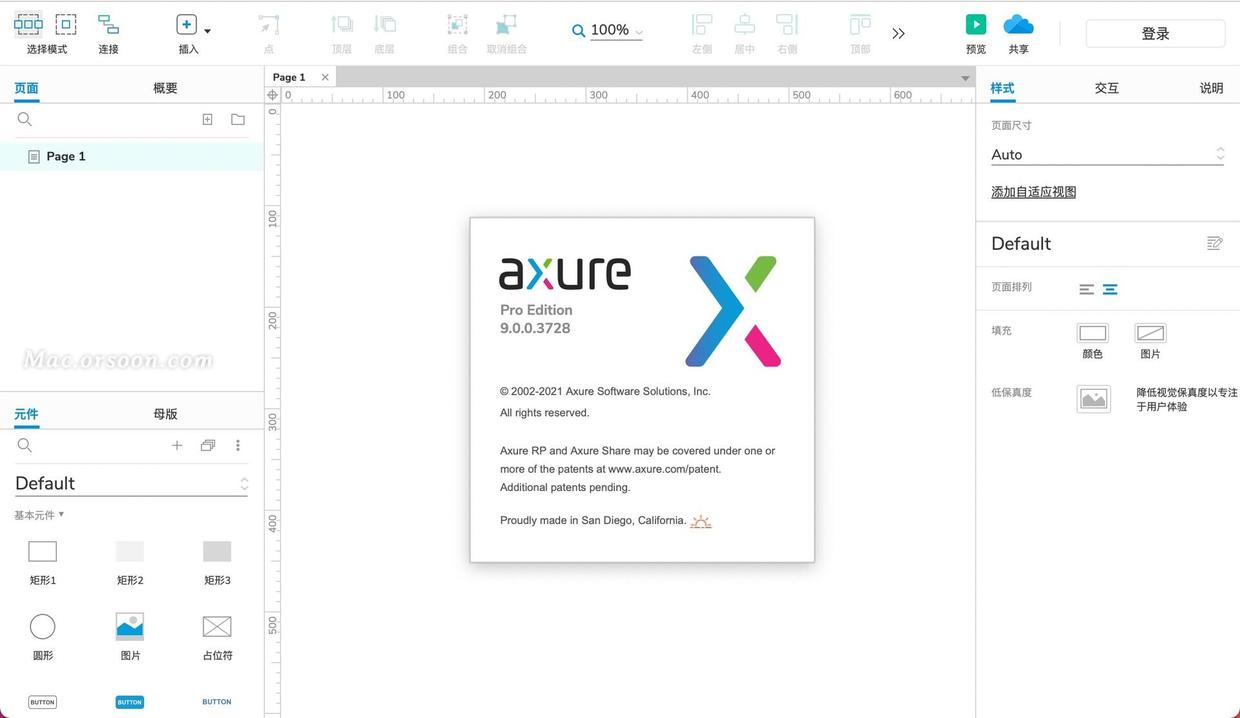This screenshot has height=718, width=1240.
Task: Click the 登录 login button
Action: (x=1155, y=33)
